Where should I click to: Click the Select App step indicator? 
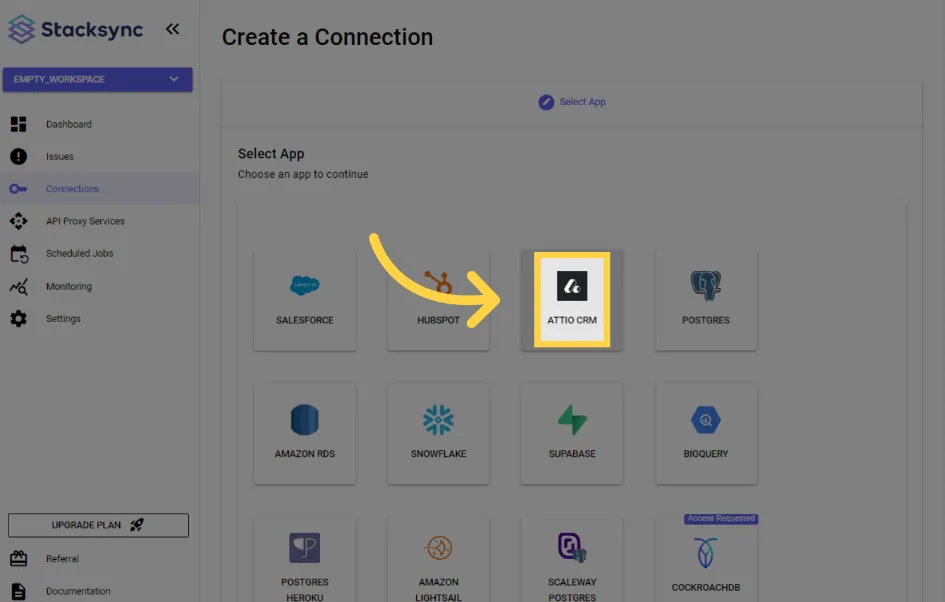tap(571, 102)
